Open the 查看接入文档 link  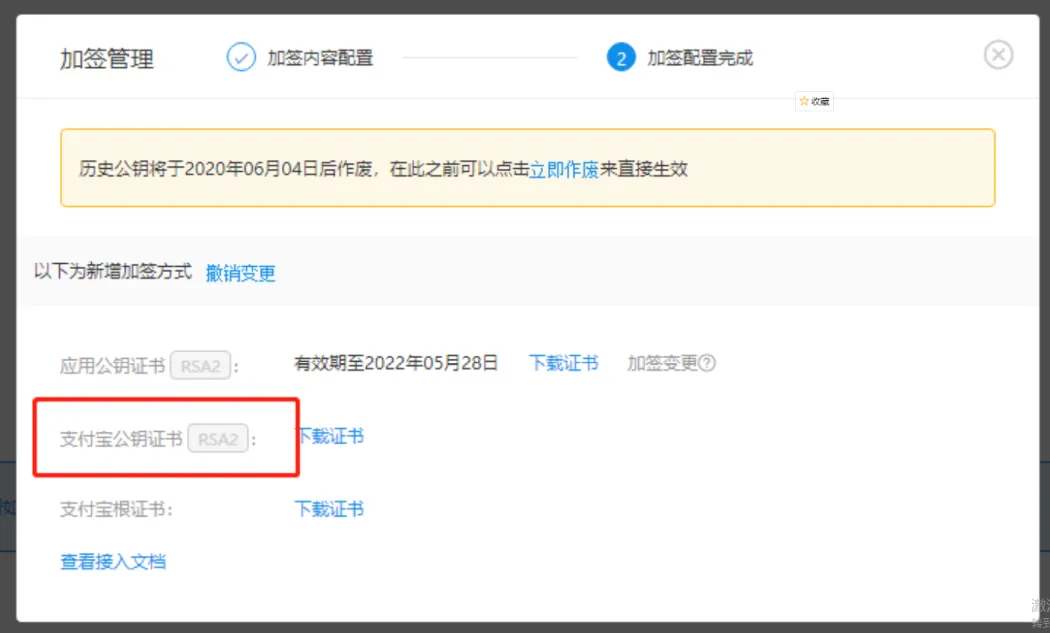tap(113, 562)
